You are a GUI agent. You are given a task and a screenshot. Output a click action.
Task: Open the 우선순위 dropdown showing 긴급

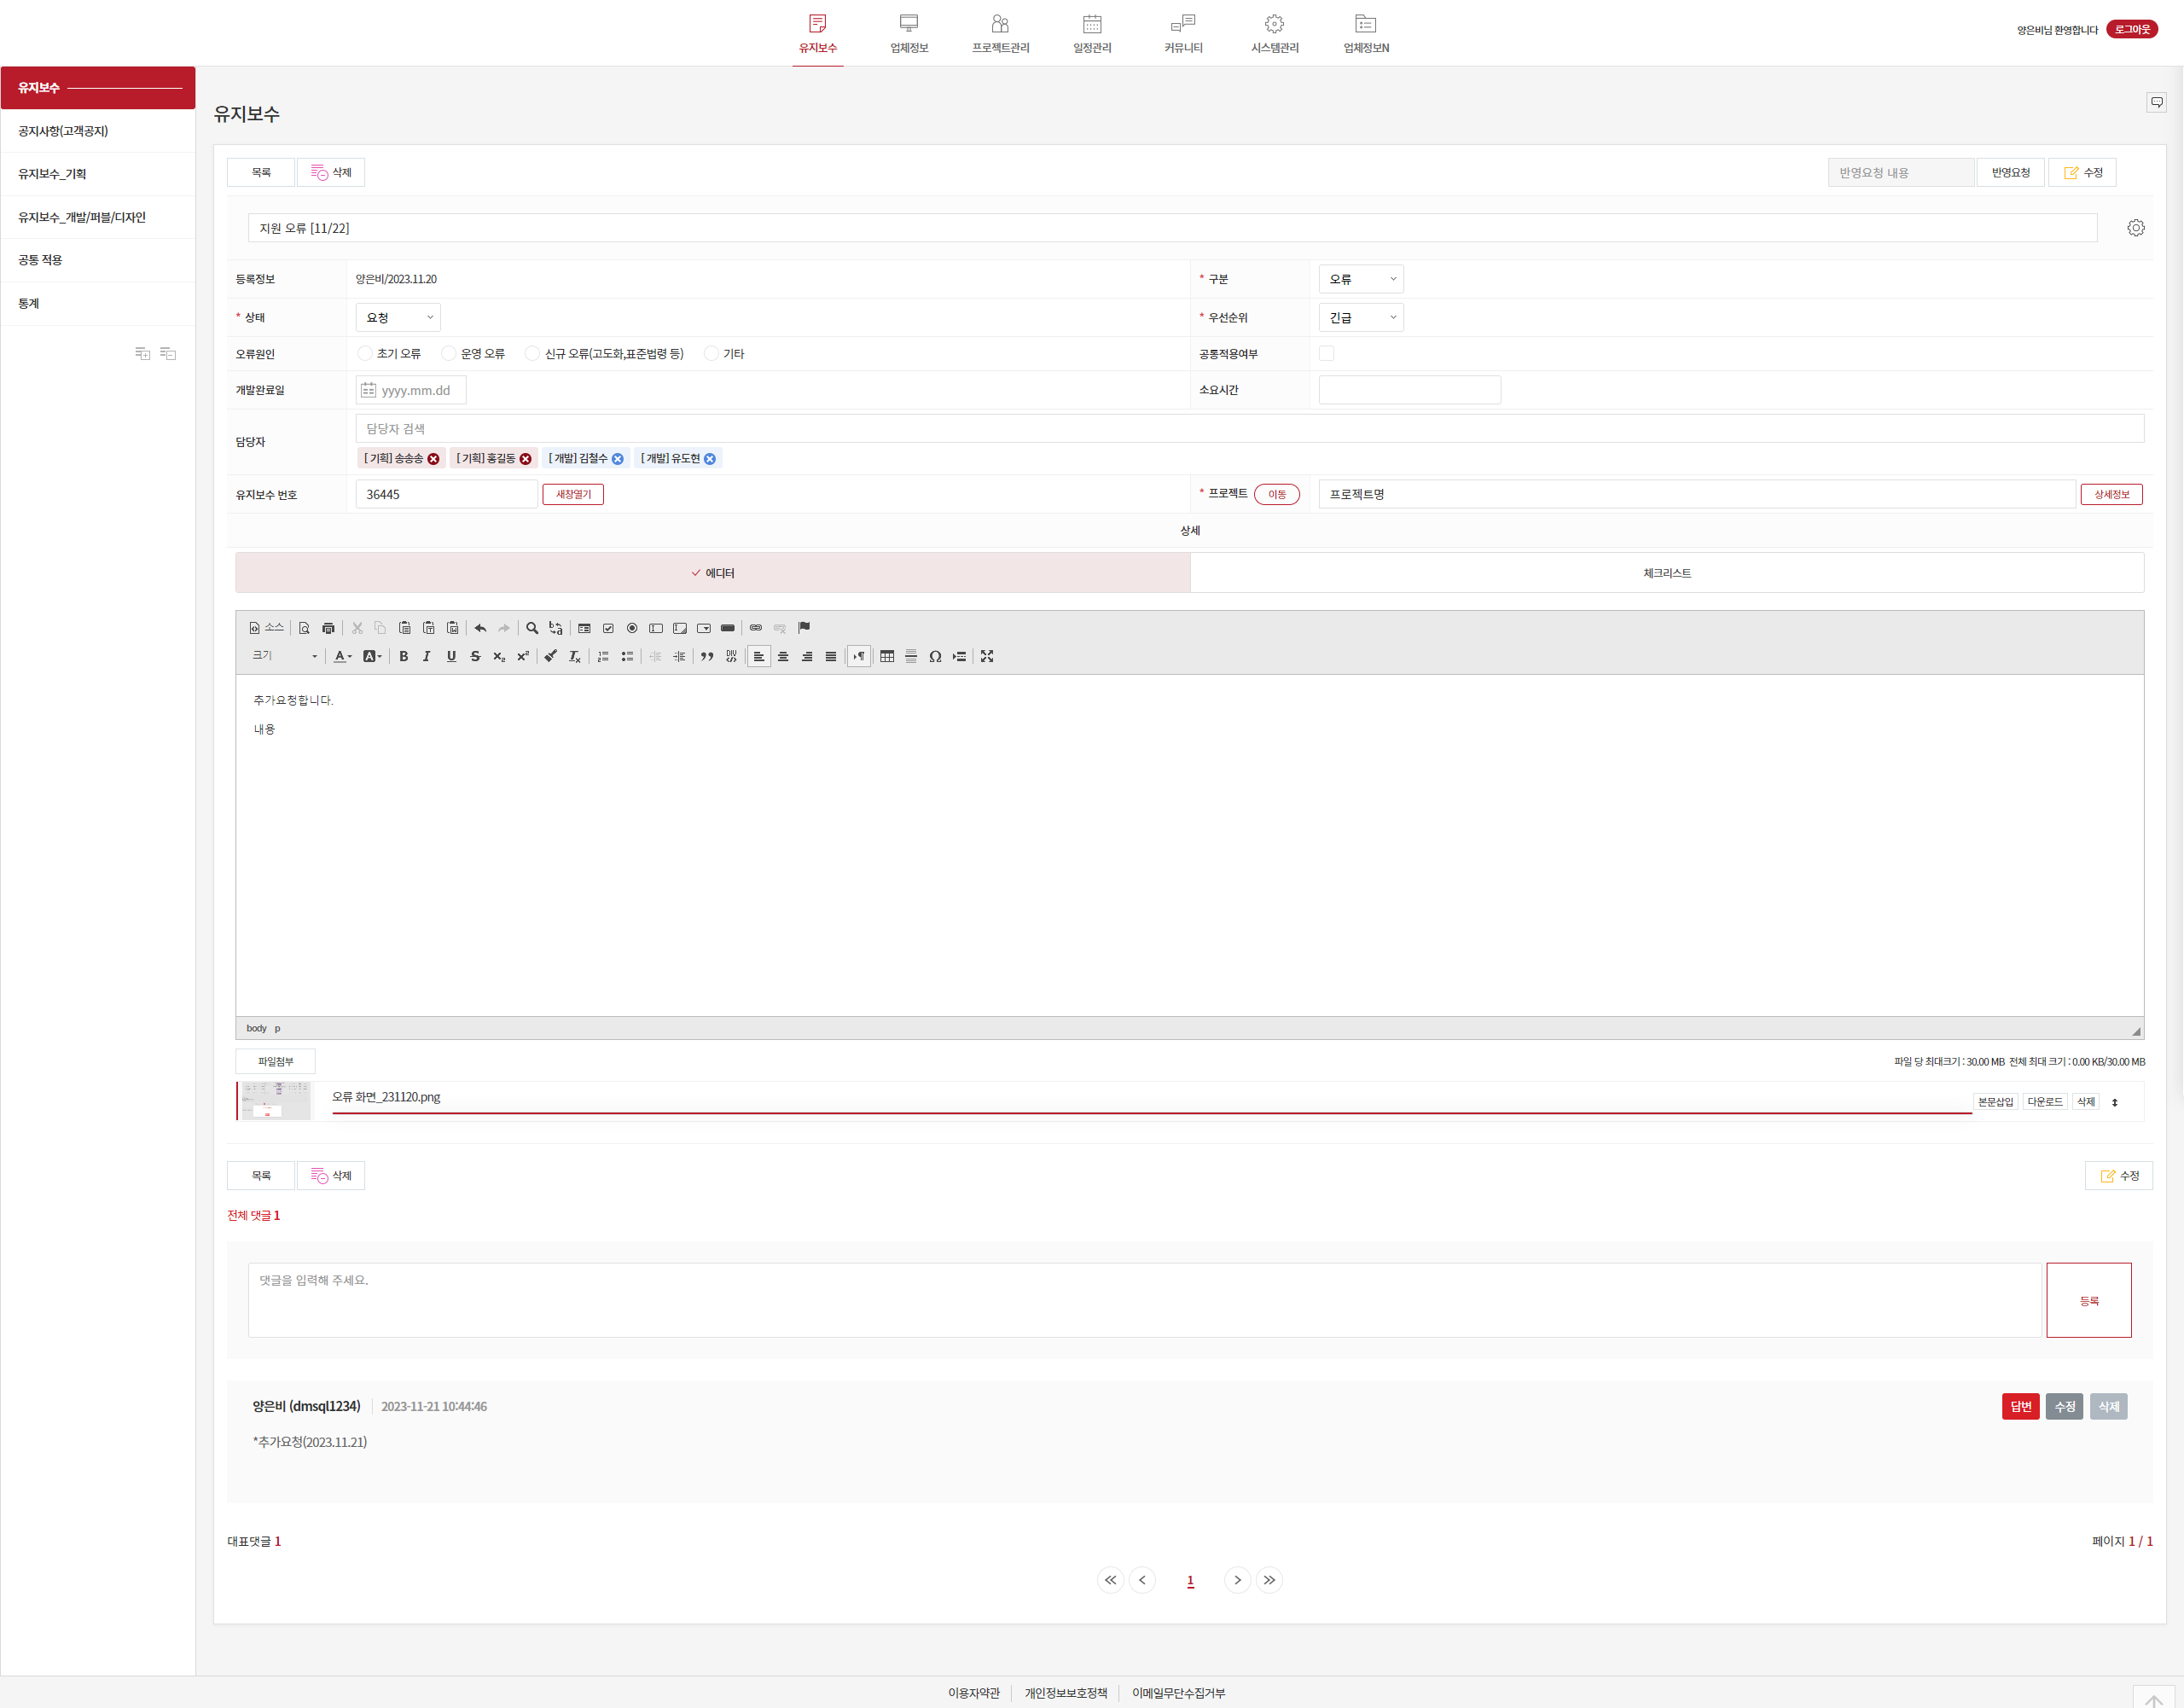[x=1360, y=318]
